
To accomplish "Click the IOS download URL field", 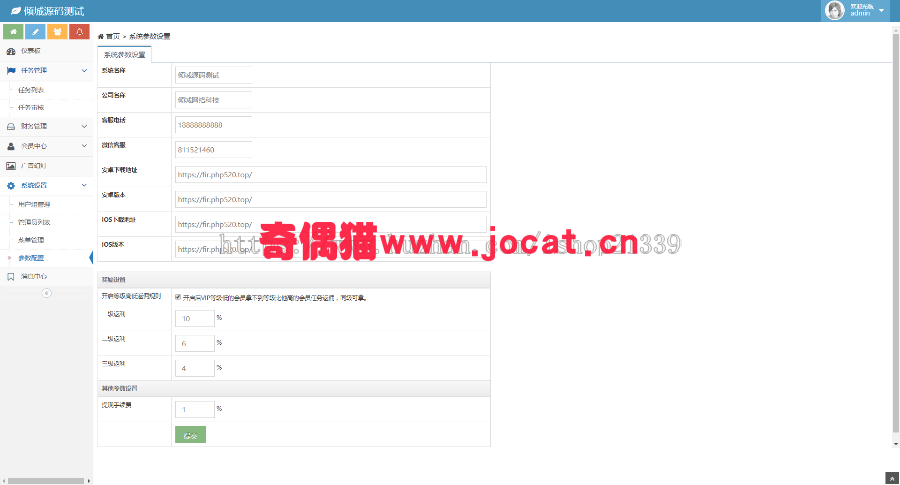I will (331, 224).
